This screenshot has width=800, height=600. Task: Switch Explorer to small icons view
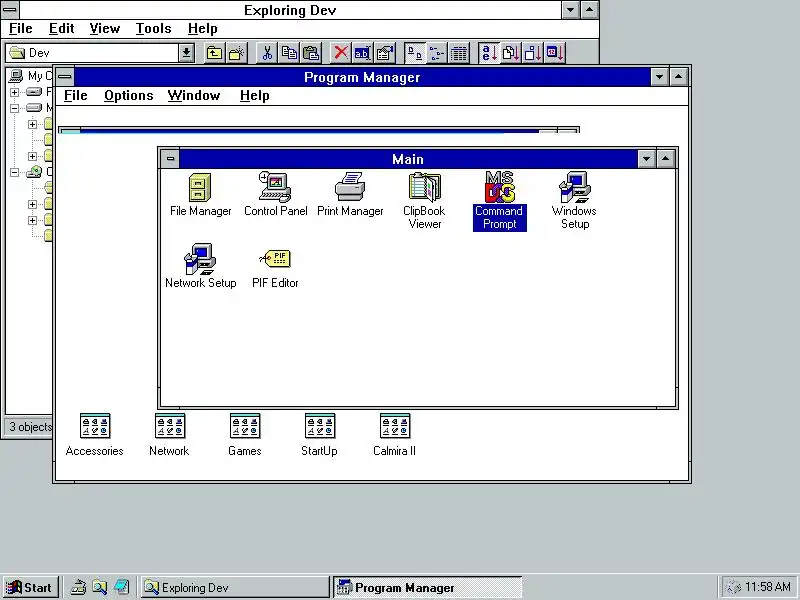pos(437,53)
